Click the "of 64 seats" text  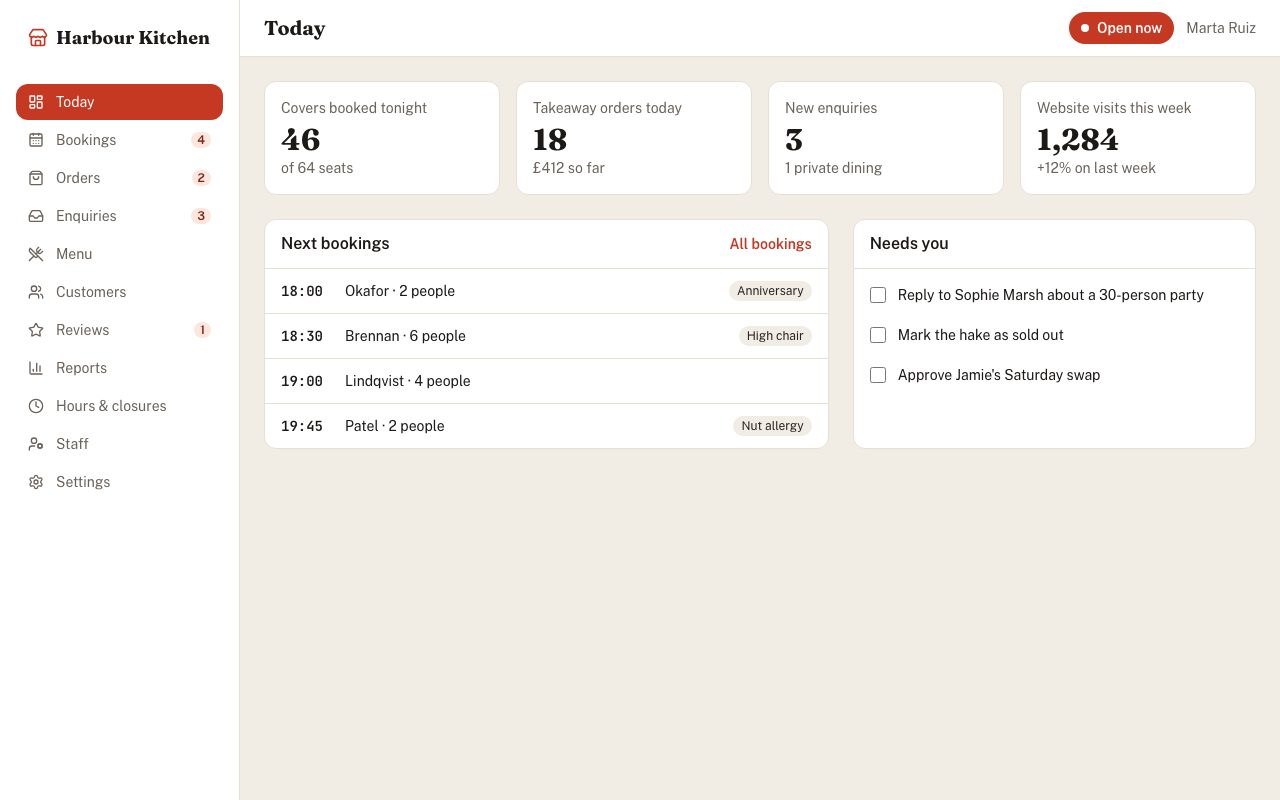[317, 168]
